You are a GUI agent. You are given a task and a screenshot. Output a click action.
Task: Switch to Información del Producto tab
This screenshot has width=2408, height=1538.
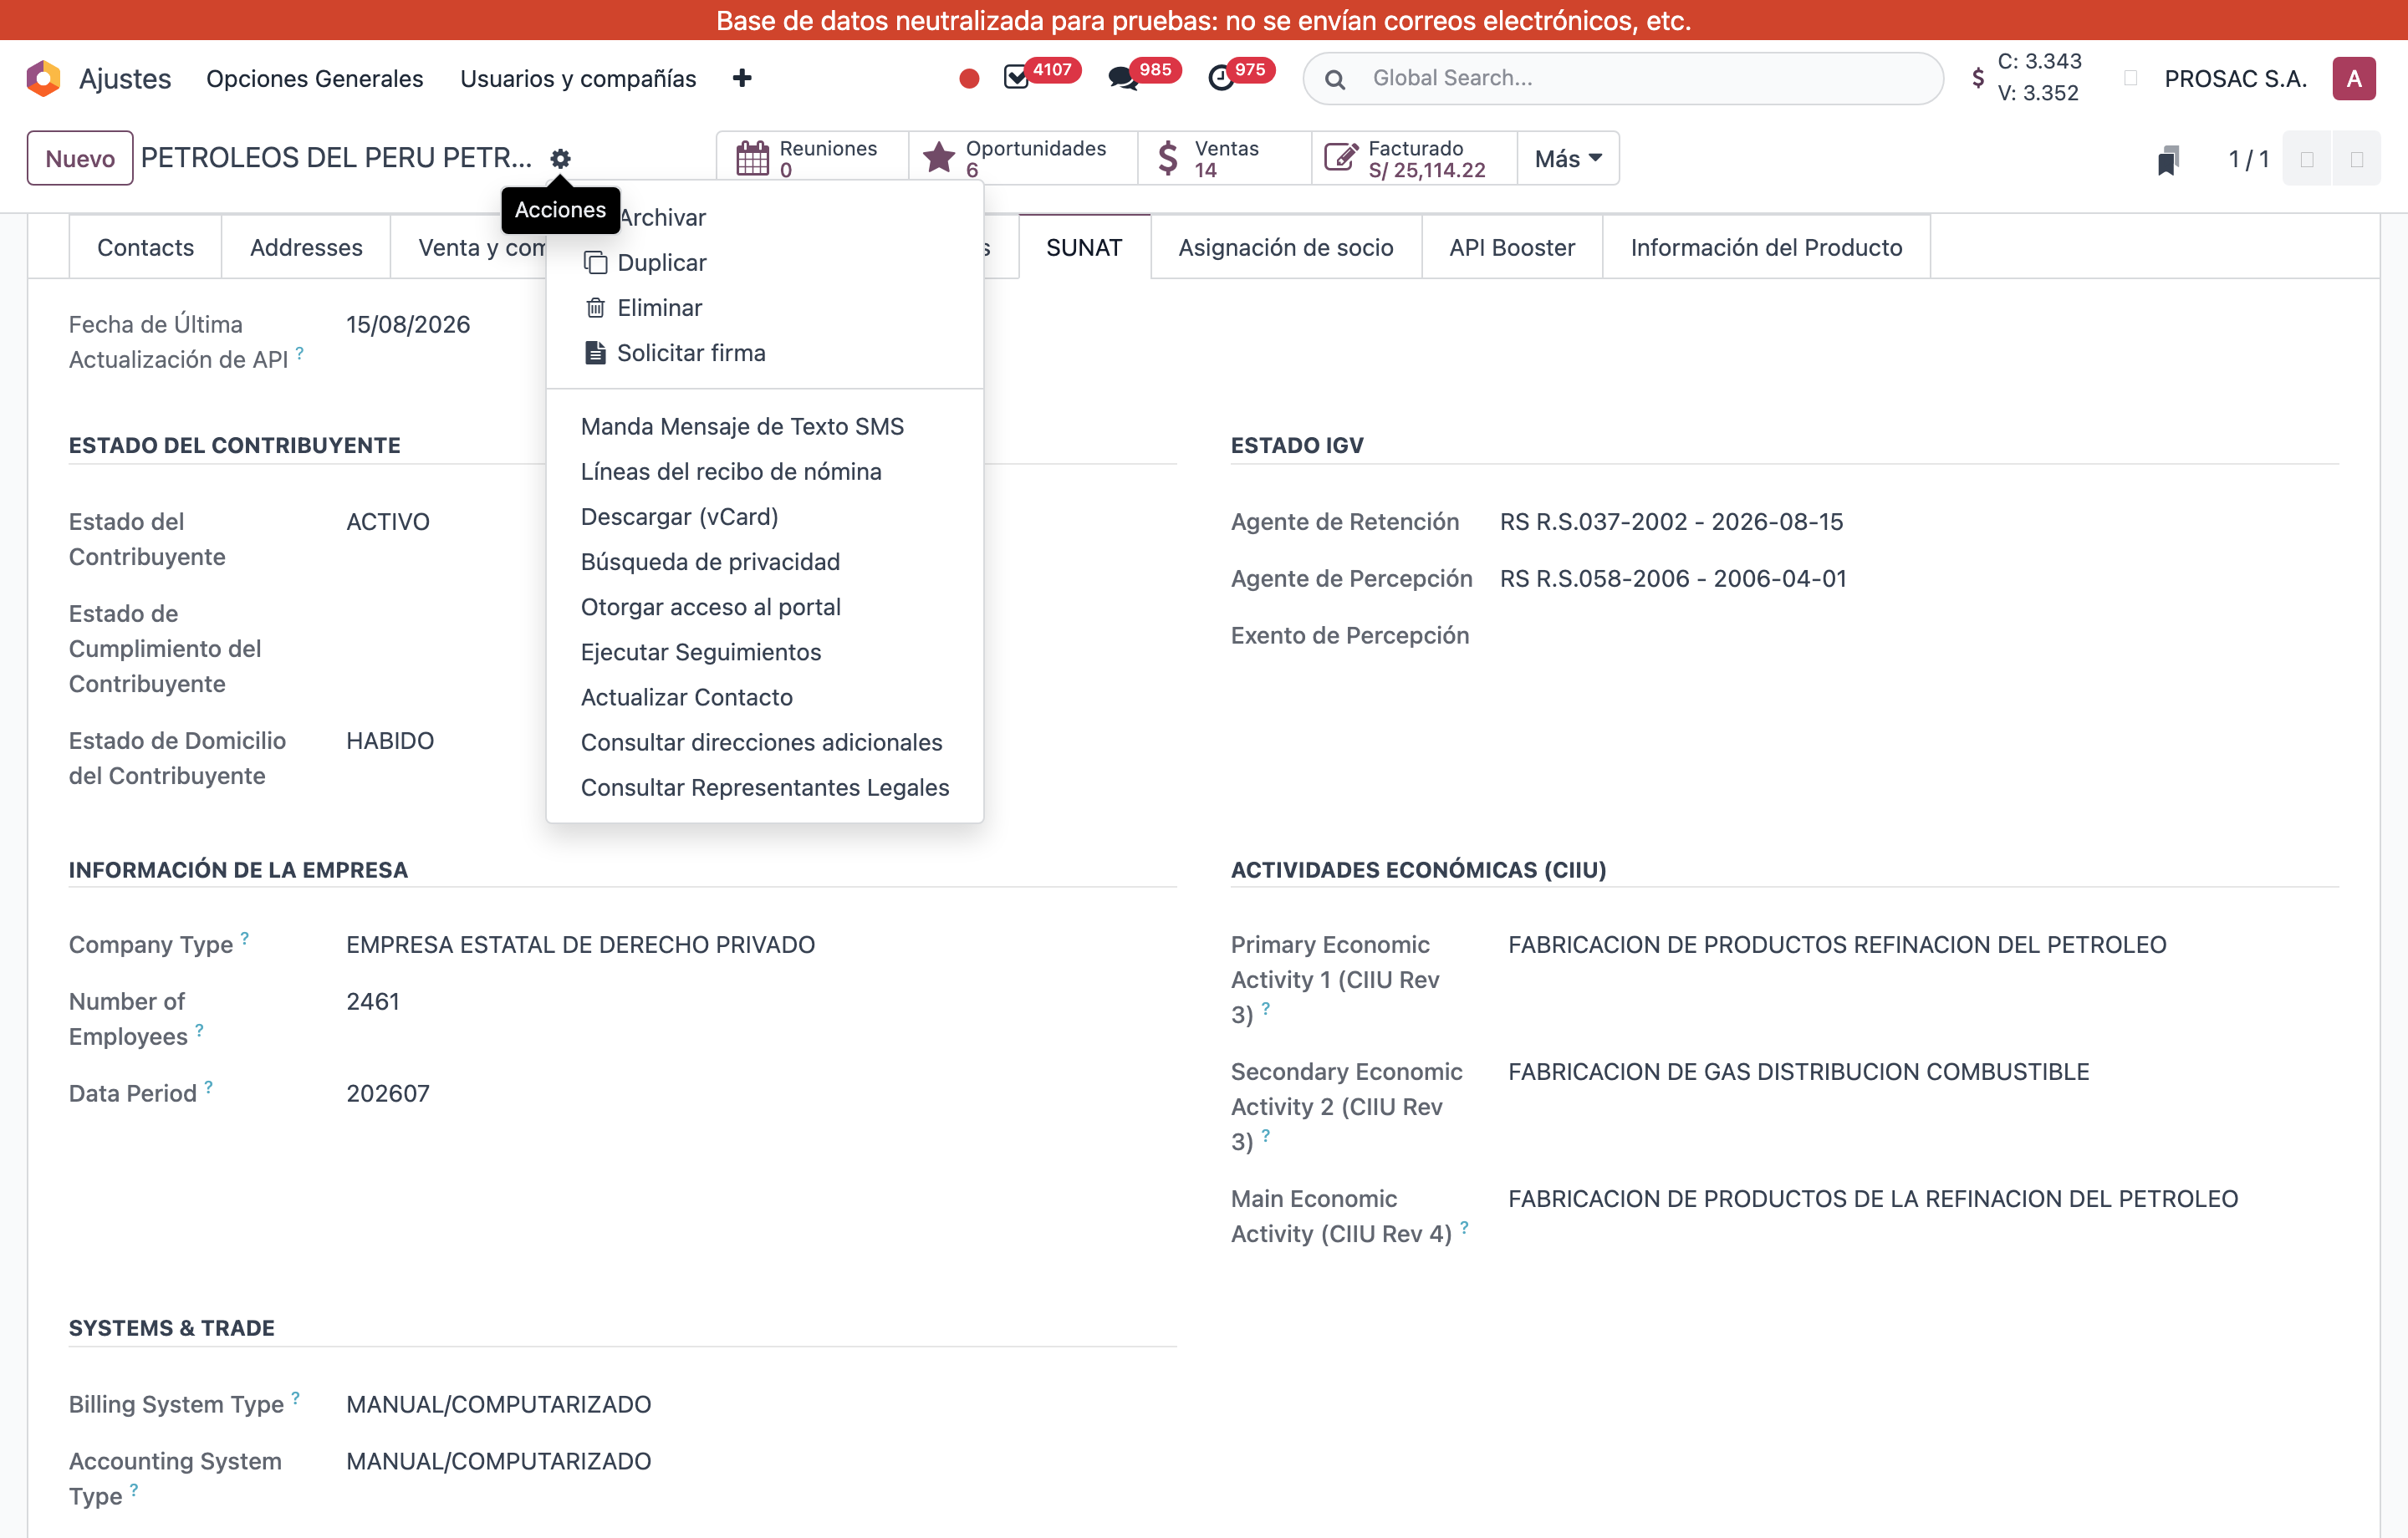(x=1765, y=247)
